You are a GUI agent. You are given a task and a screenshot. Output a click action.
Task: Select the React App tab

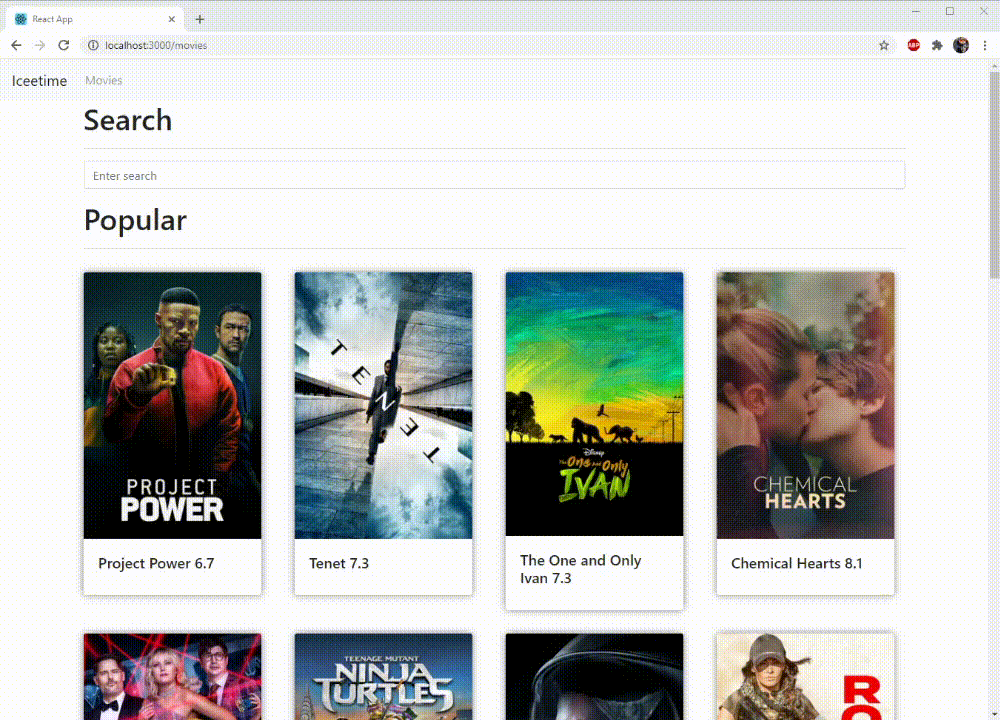pyautogui.click(x=96, y=19)
